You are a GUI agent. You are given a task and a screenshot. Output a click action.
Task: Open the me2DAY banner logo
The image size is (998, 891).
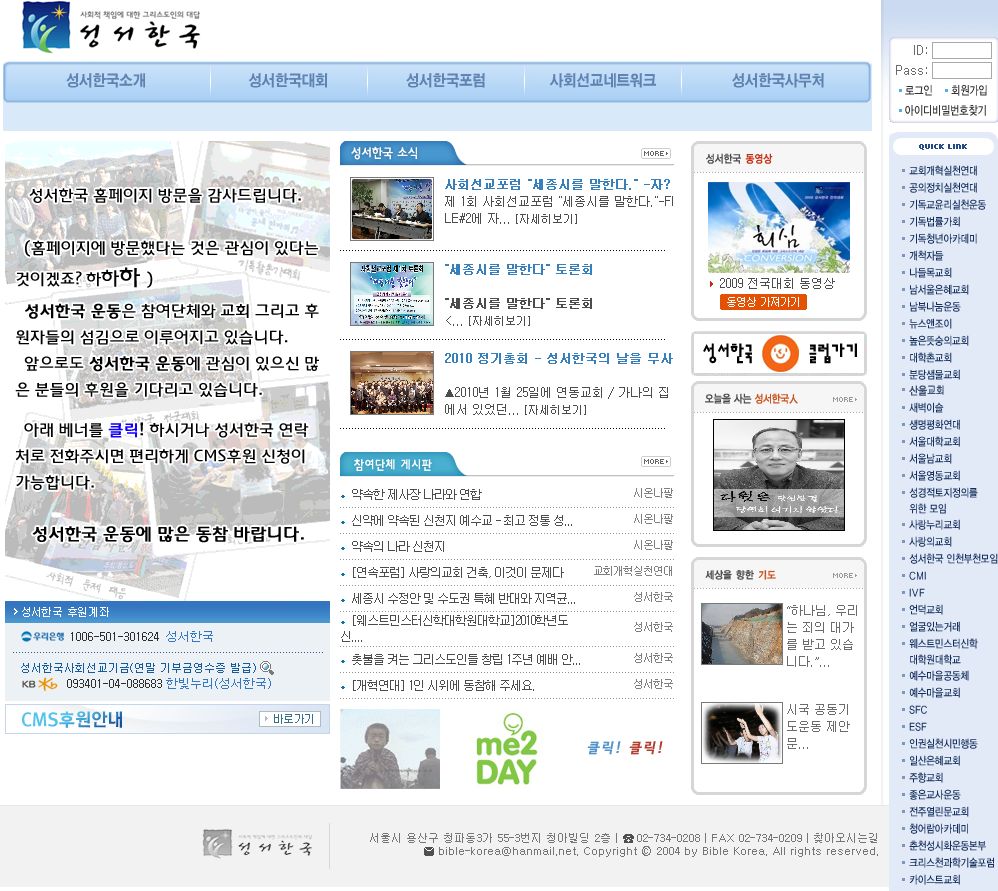point(506,749)
